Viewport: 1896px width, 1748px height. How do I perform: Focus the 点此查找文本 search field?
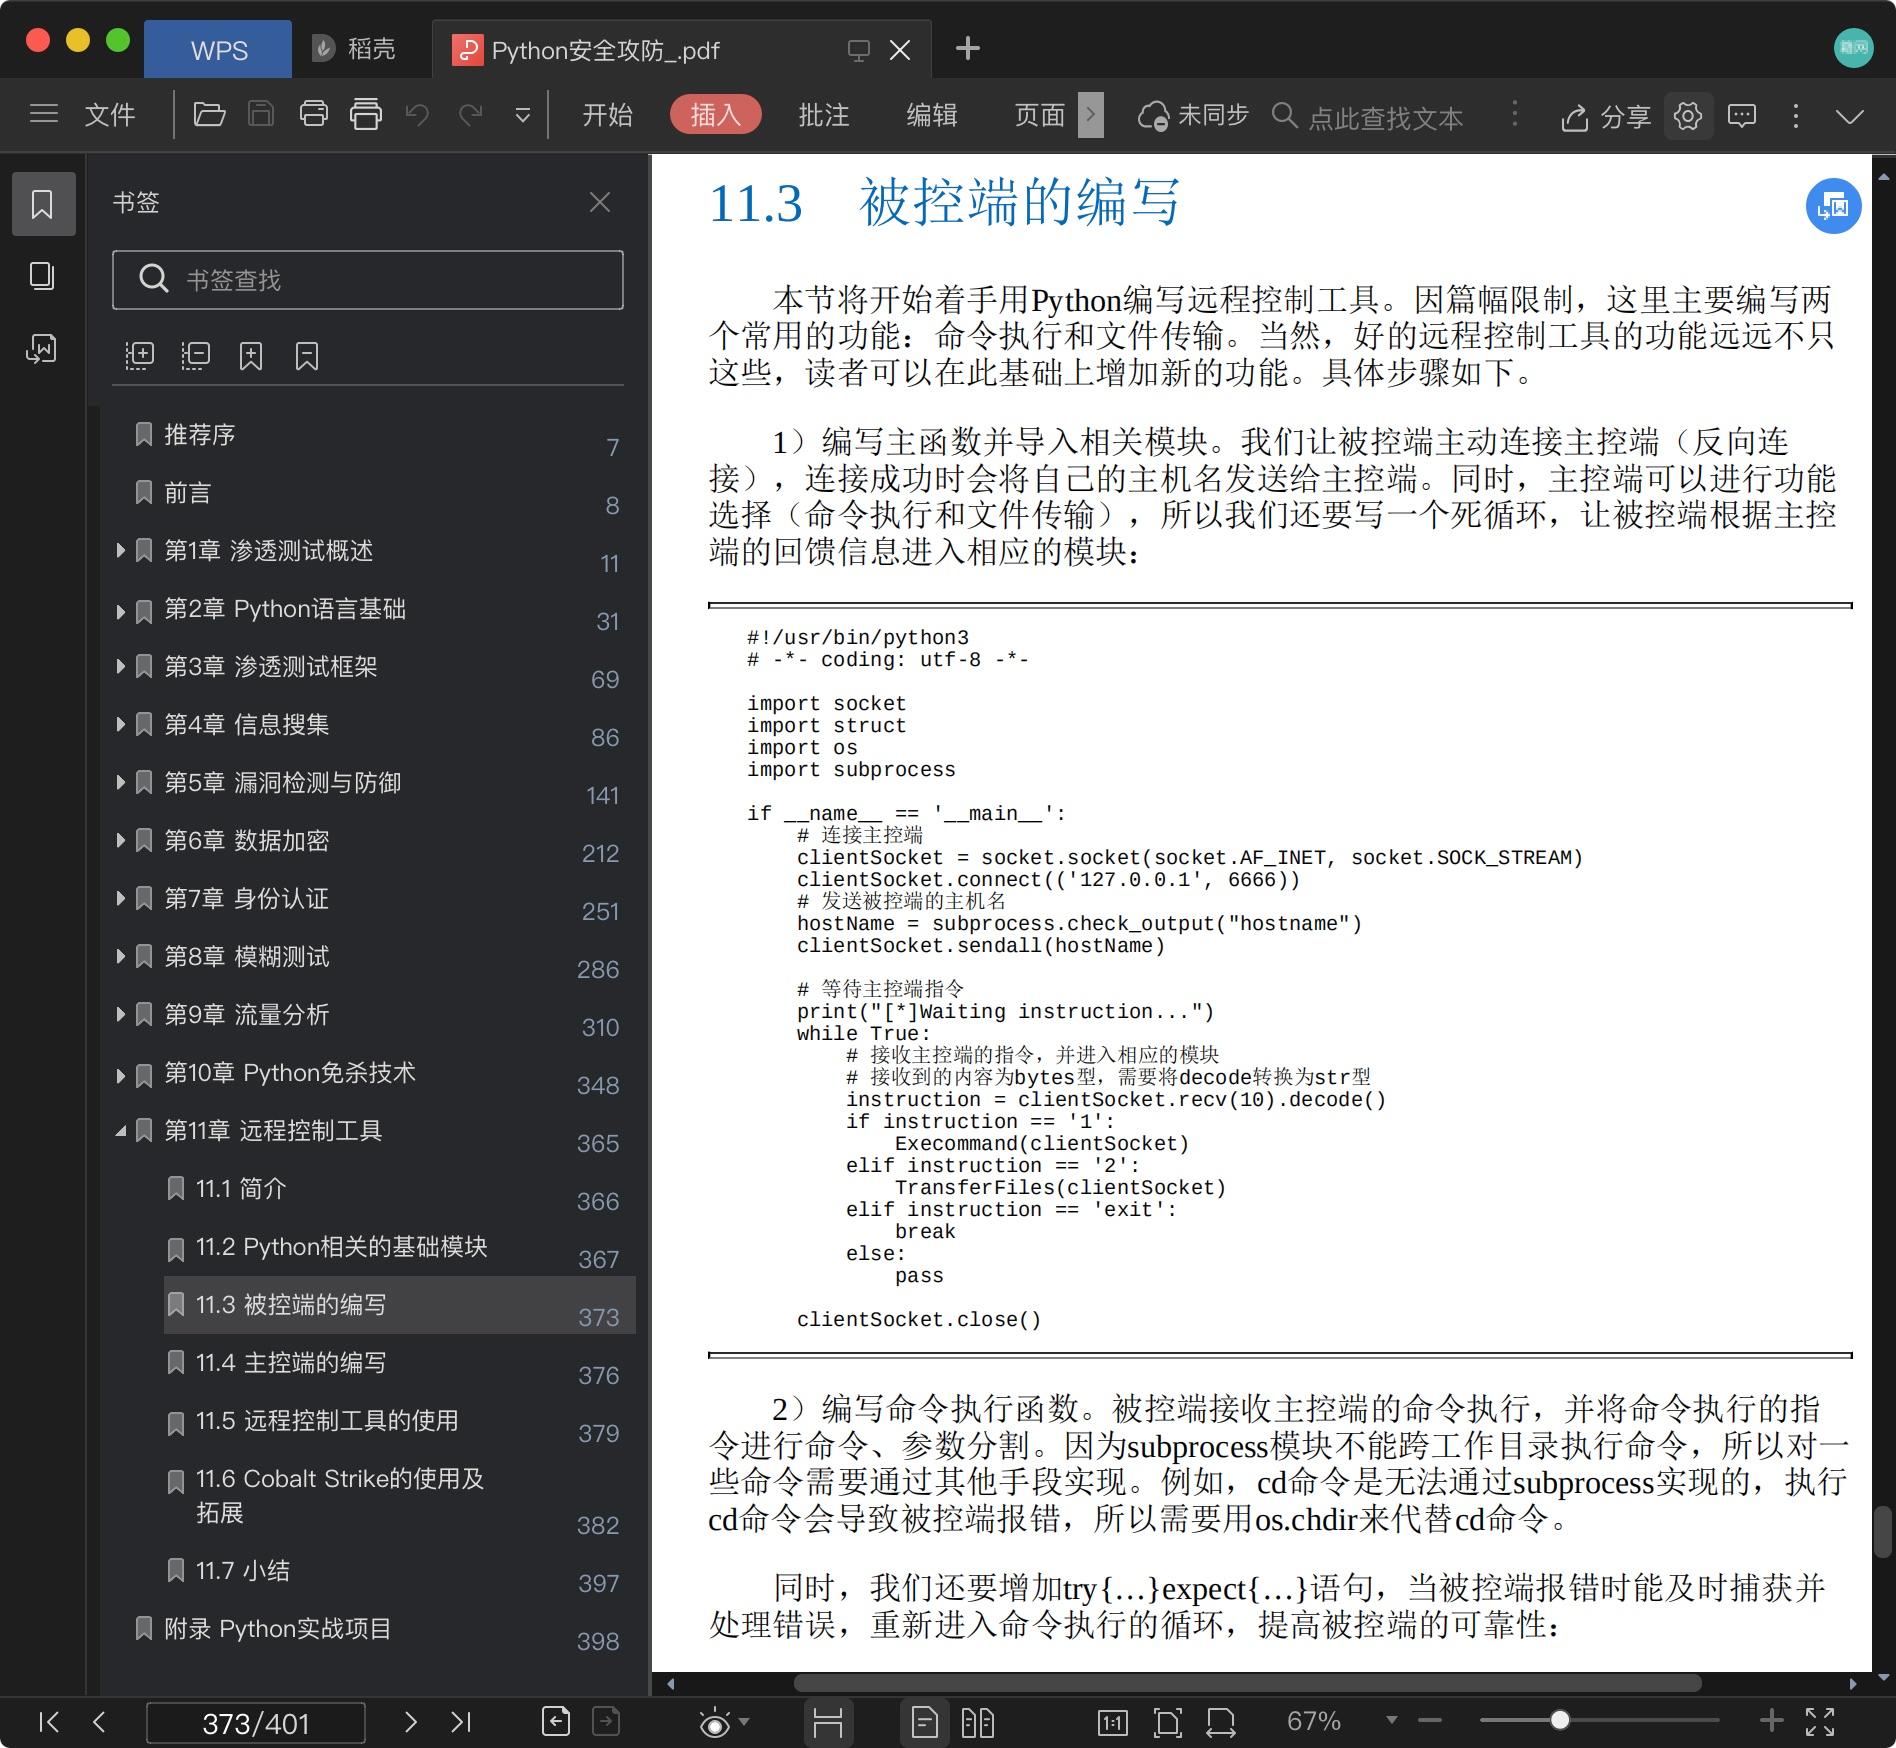click(1385, 117)
